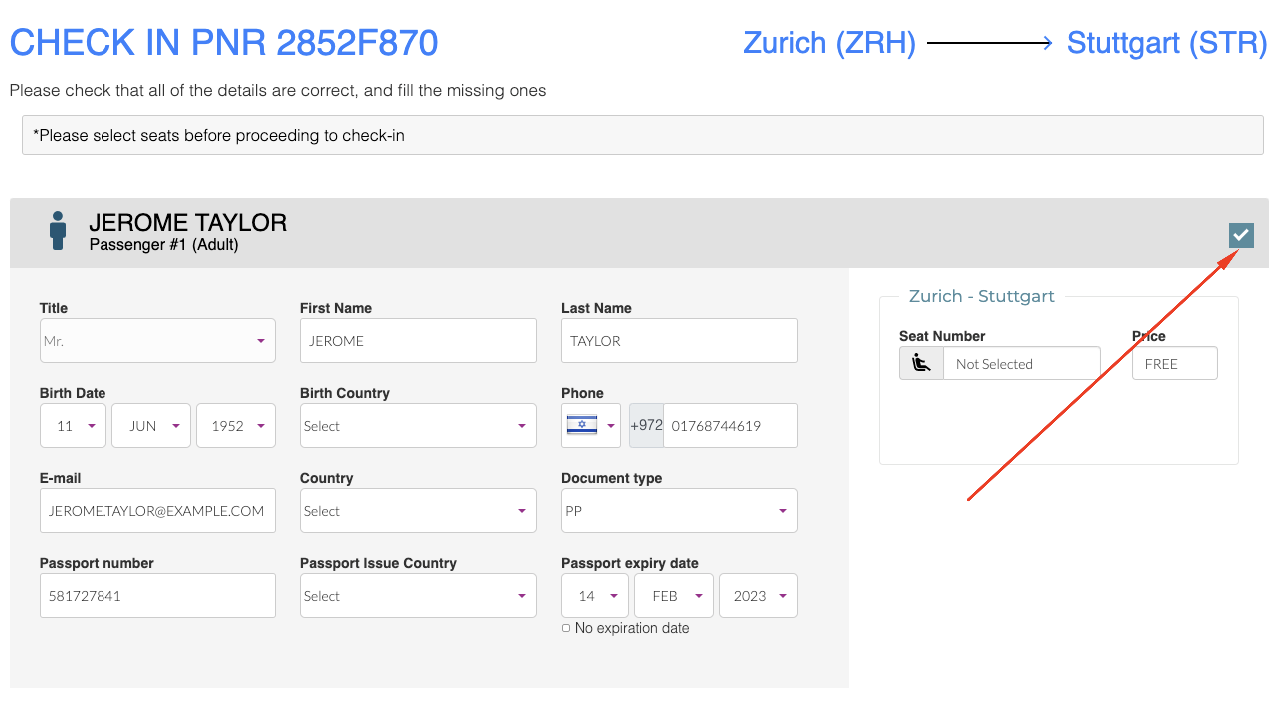Open the Passport Issue Country dropdown
Viewport: 1269px width, 704px height.
coord(418,596)
